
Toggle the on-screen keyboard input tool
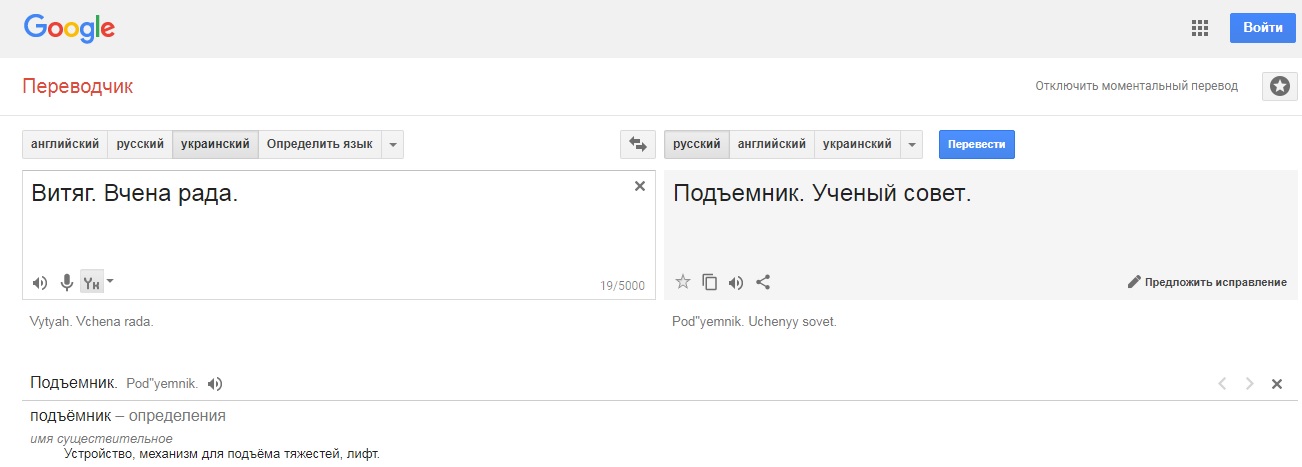click(91, 283)
